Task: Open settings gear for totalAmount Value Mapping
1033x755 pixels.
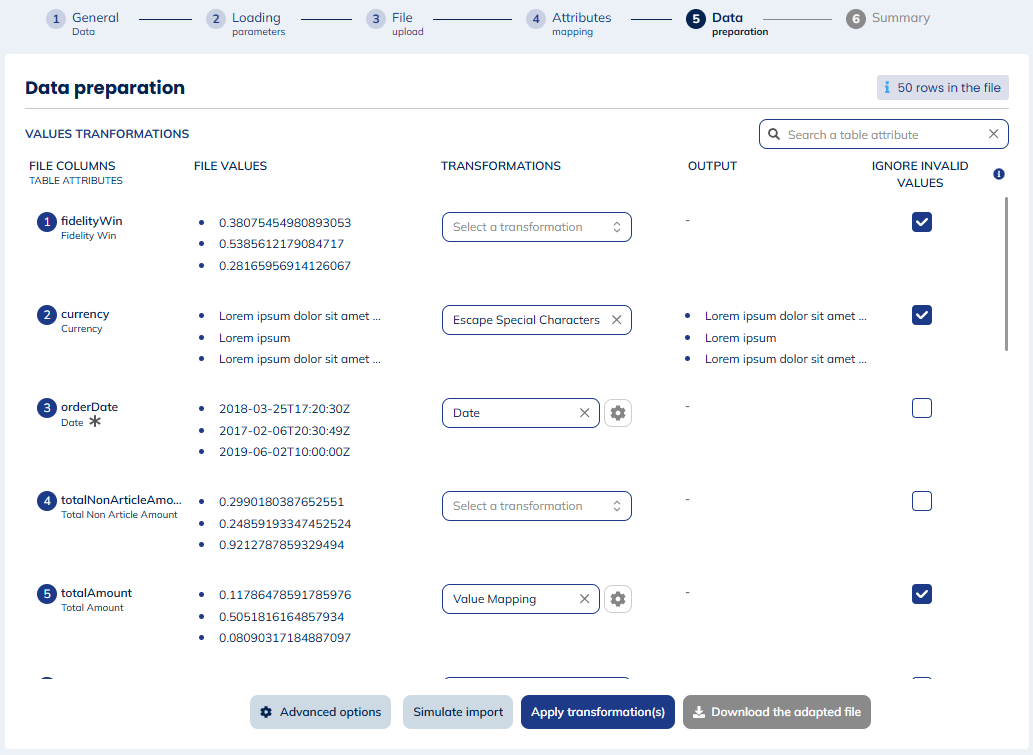Action: click(x=618, y=599)
